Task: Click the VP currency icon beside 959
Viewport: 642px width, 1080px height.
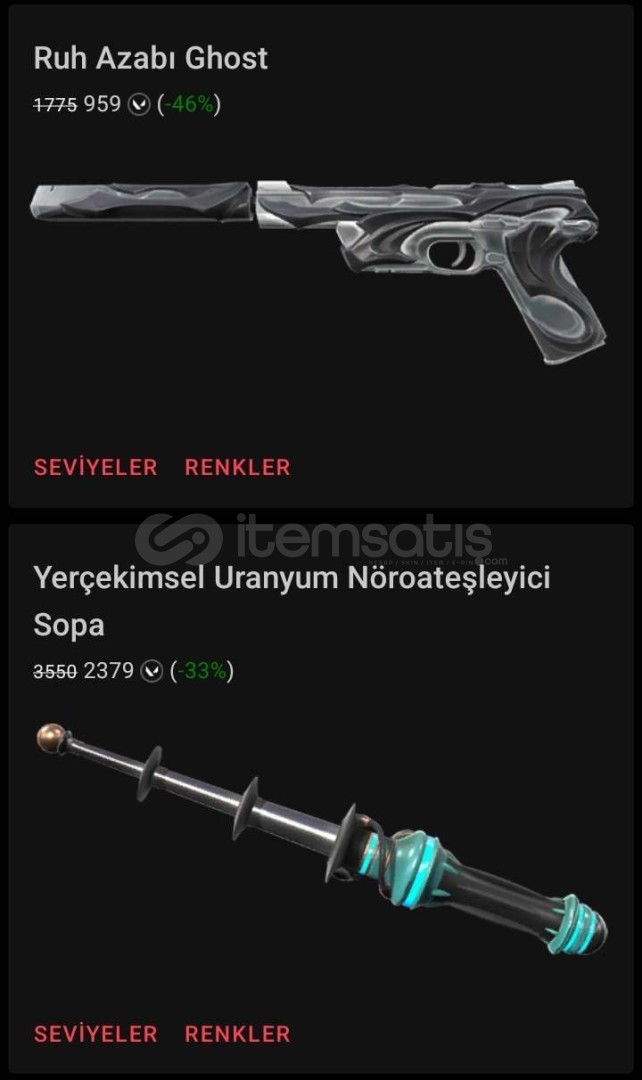Action: (x=139, y=105)
